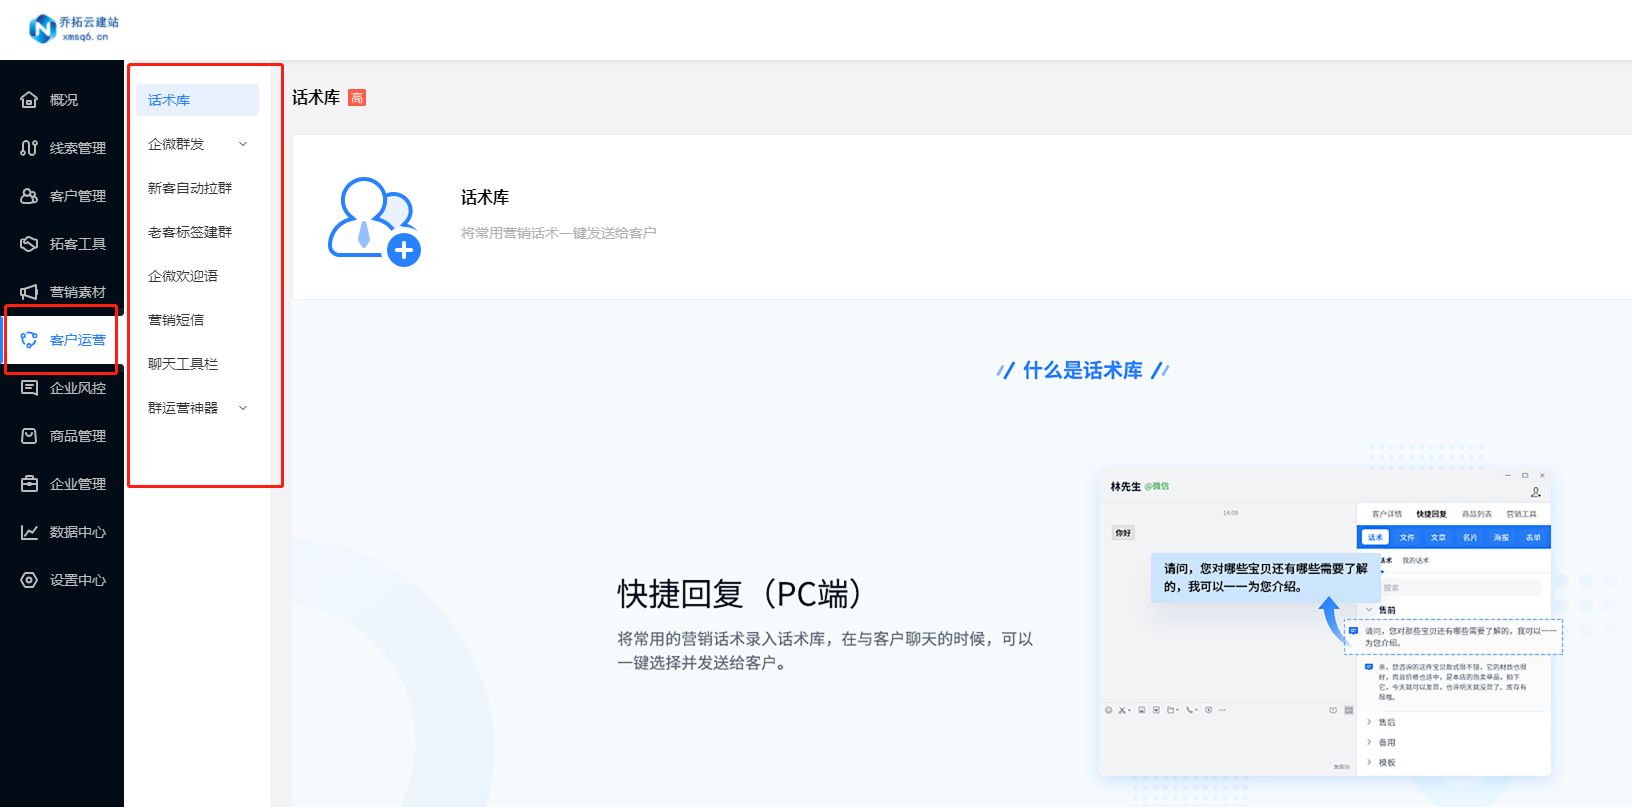Image resolution: width=1632 pixels, height=807 pixels.
Task: Click the 客户运营 sidebar icon
Action: click(x=29, y=340)
